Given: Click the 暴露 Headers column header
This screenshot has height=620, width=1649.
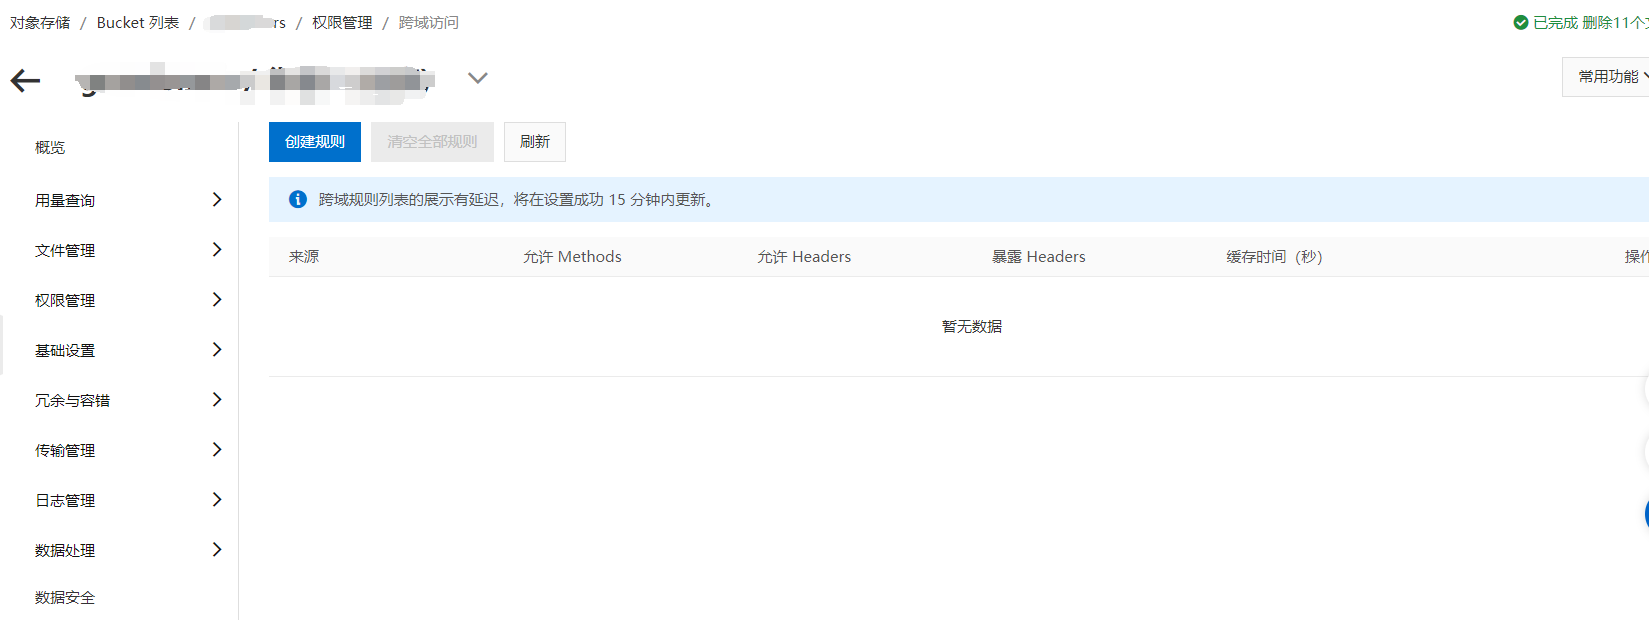Looking at the screenshot, I should [1038, 257].
